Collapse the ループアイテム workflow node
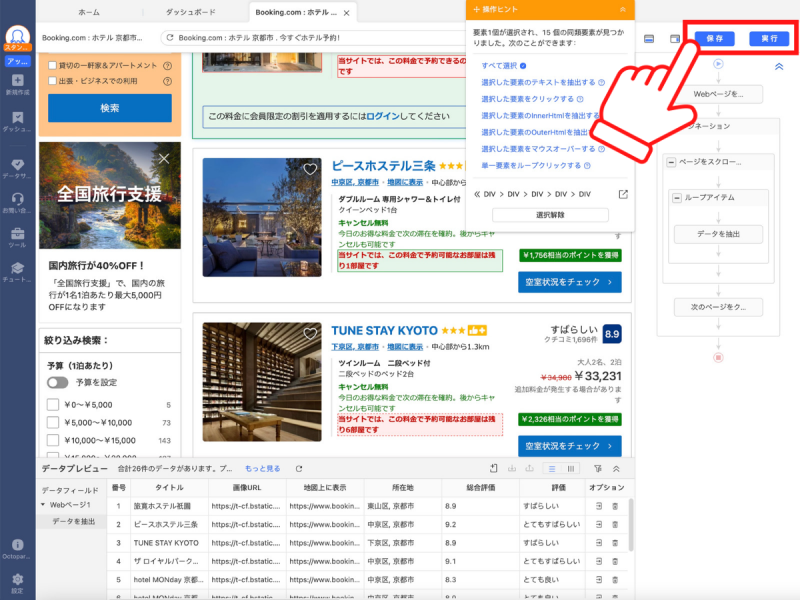This screenshot has width=800, height=600. (677, 198)
